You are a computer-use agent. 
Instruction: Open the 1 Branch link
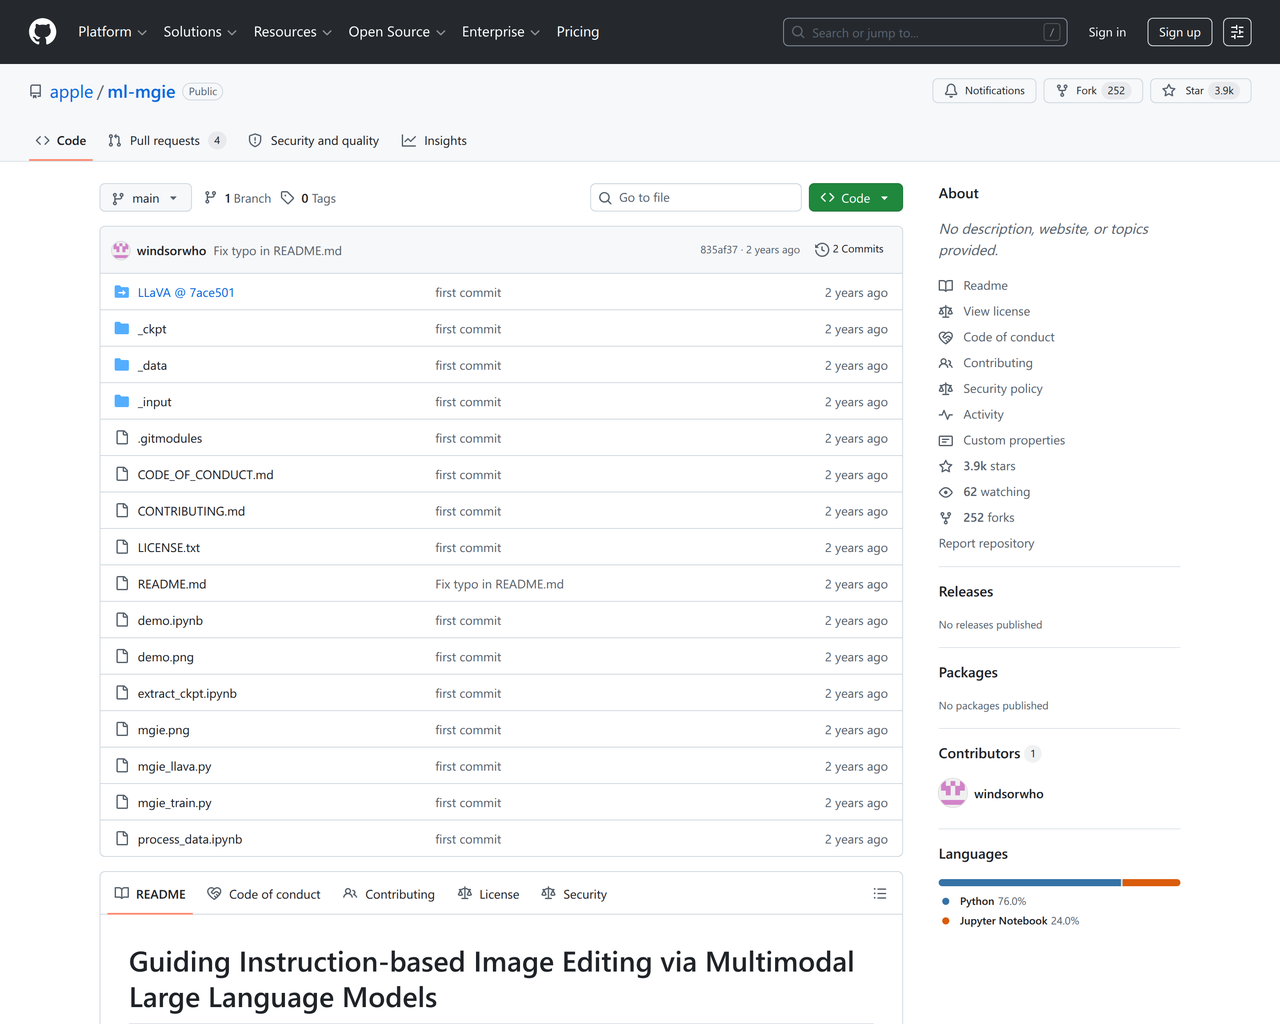coord(238,198)
